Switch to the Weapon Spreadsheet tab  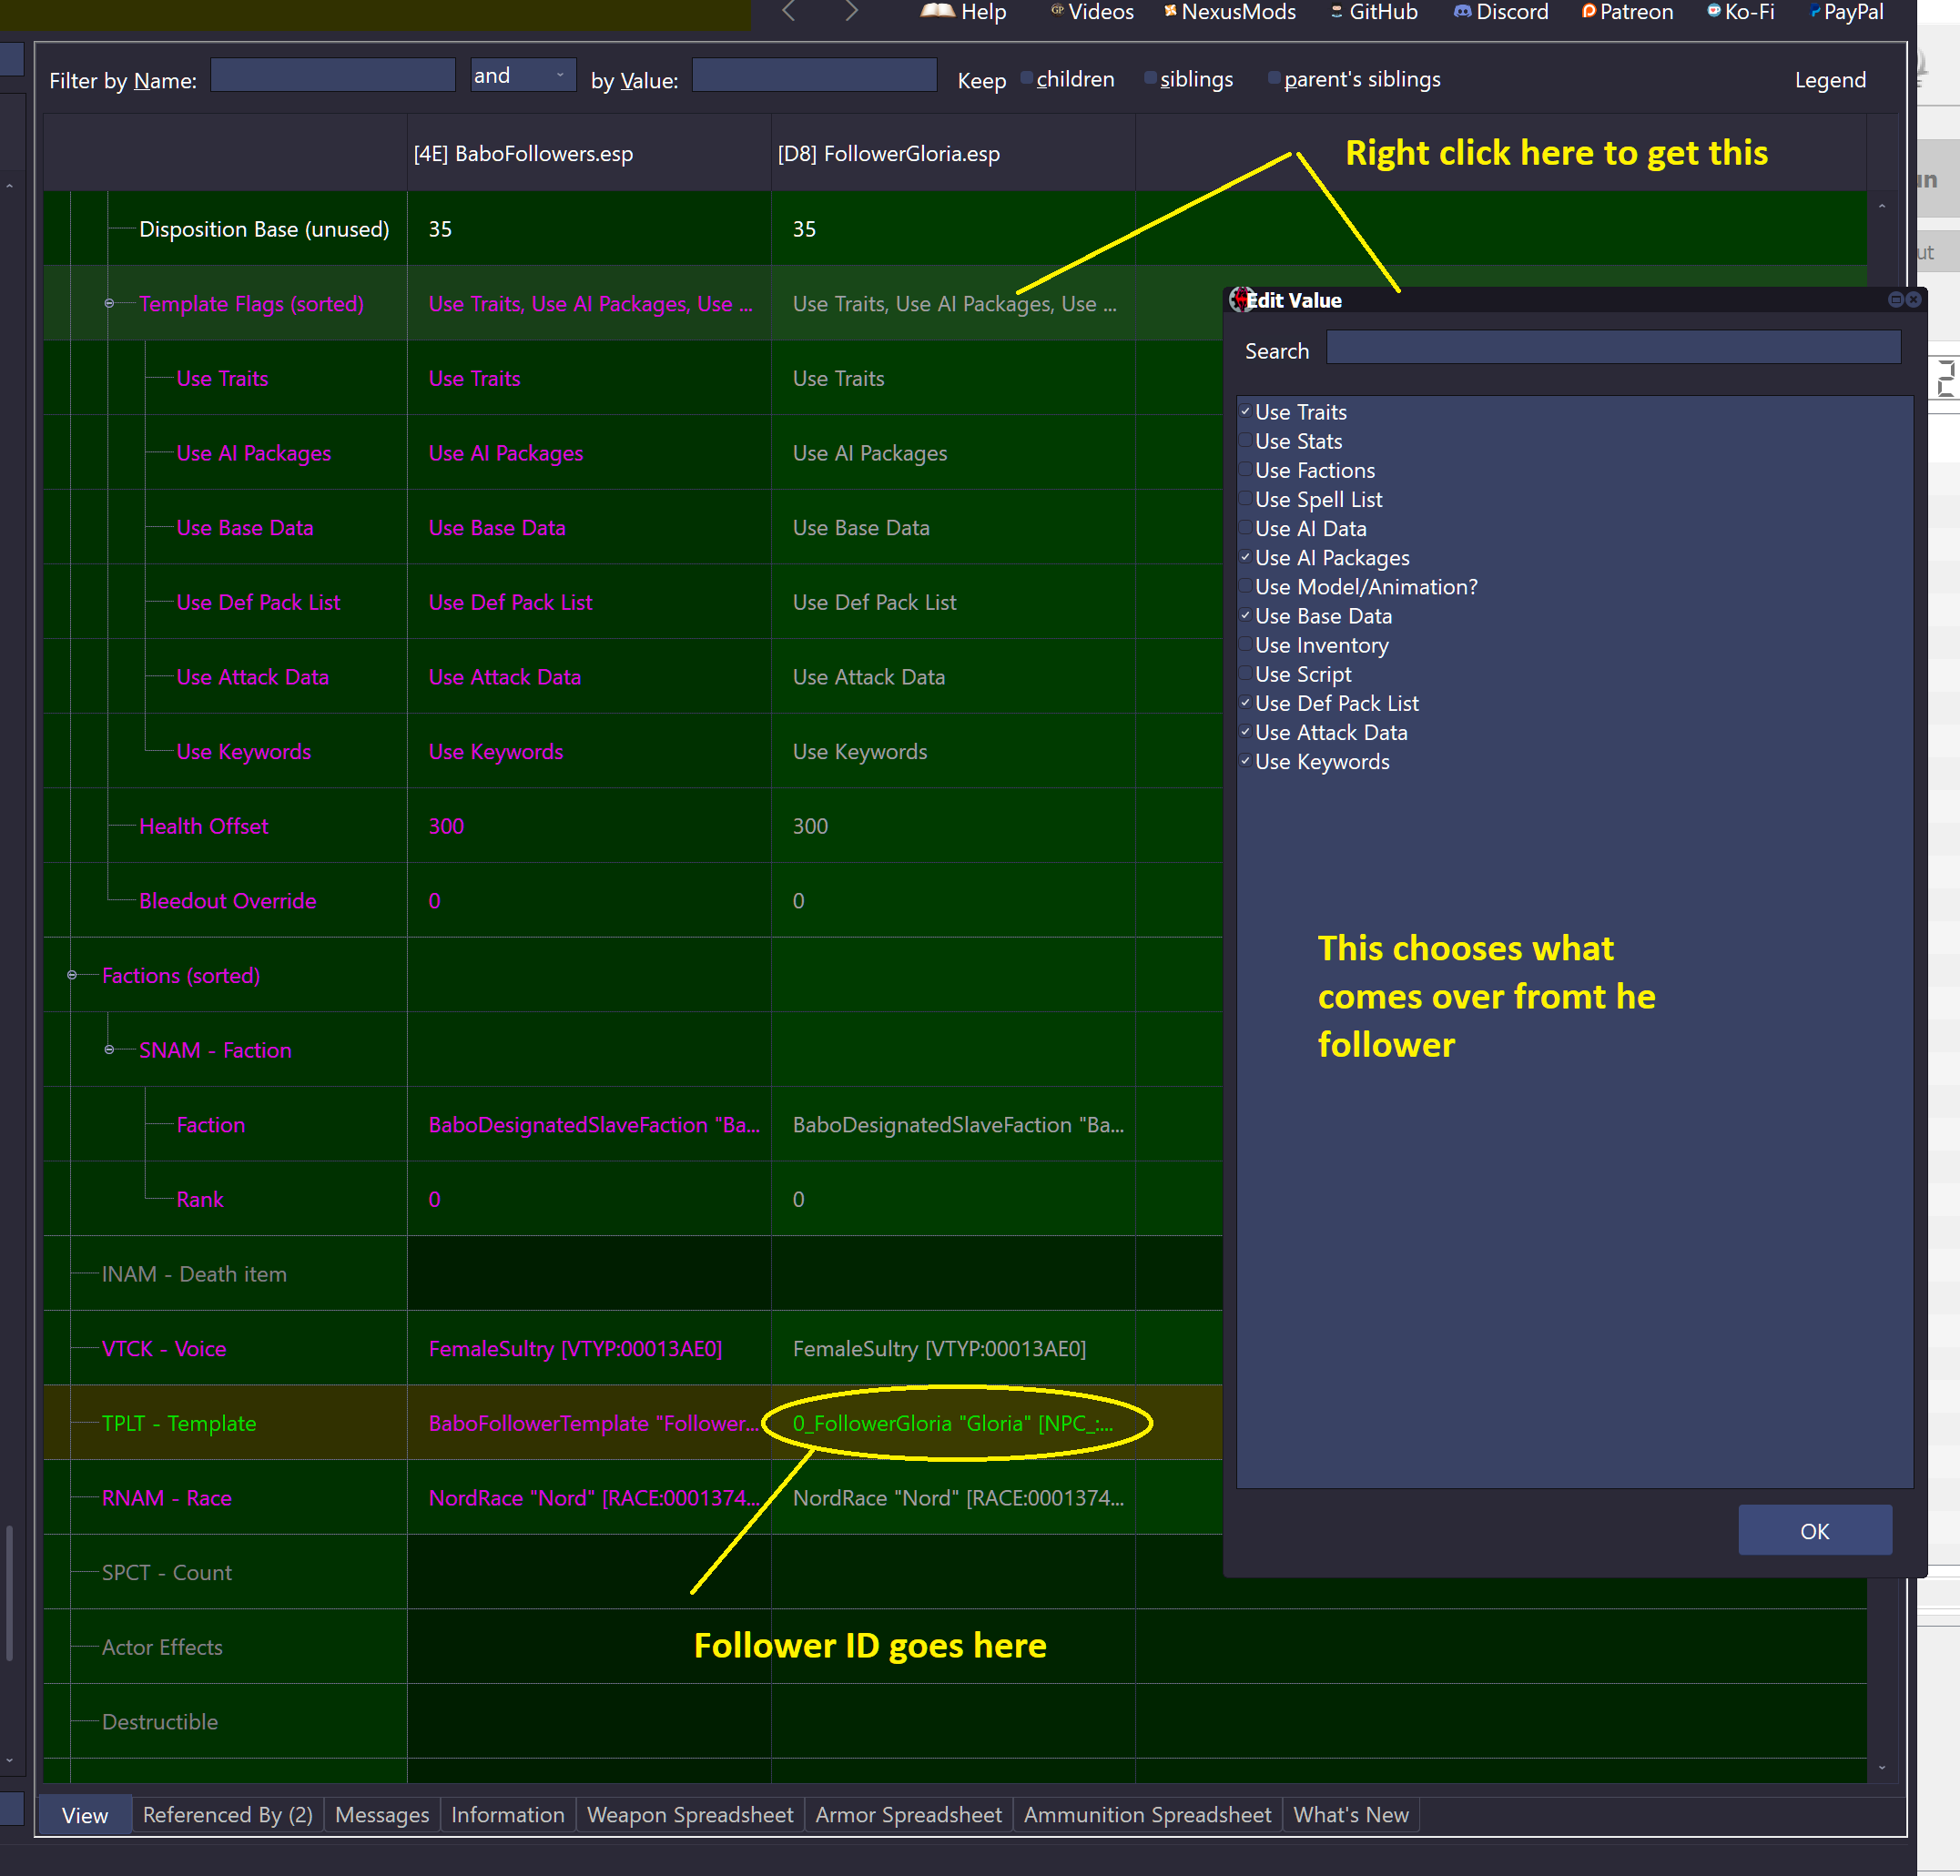[x=690, y=1815]
